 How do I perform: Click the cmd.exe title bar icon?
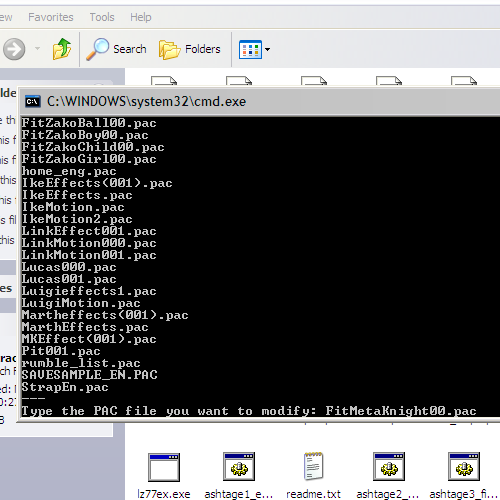(x=33, y=101)
